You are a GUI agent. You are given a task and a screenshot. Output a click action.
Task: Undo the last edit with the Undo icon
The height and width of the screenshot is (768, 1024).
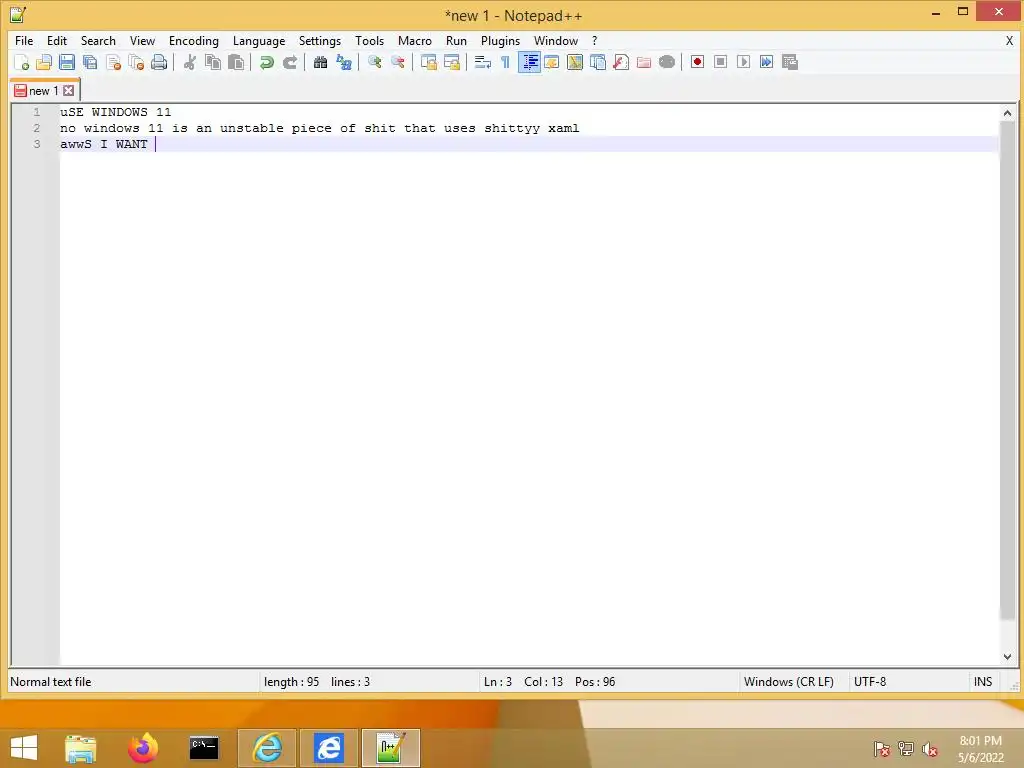(x=266, y=62)
